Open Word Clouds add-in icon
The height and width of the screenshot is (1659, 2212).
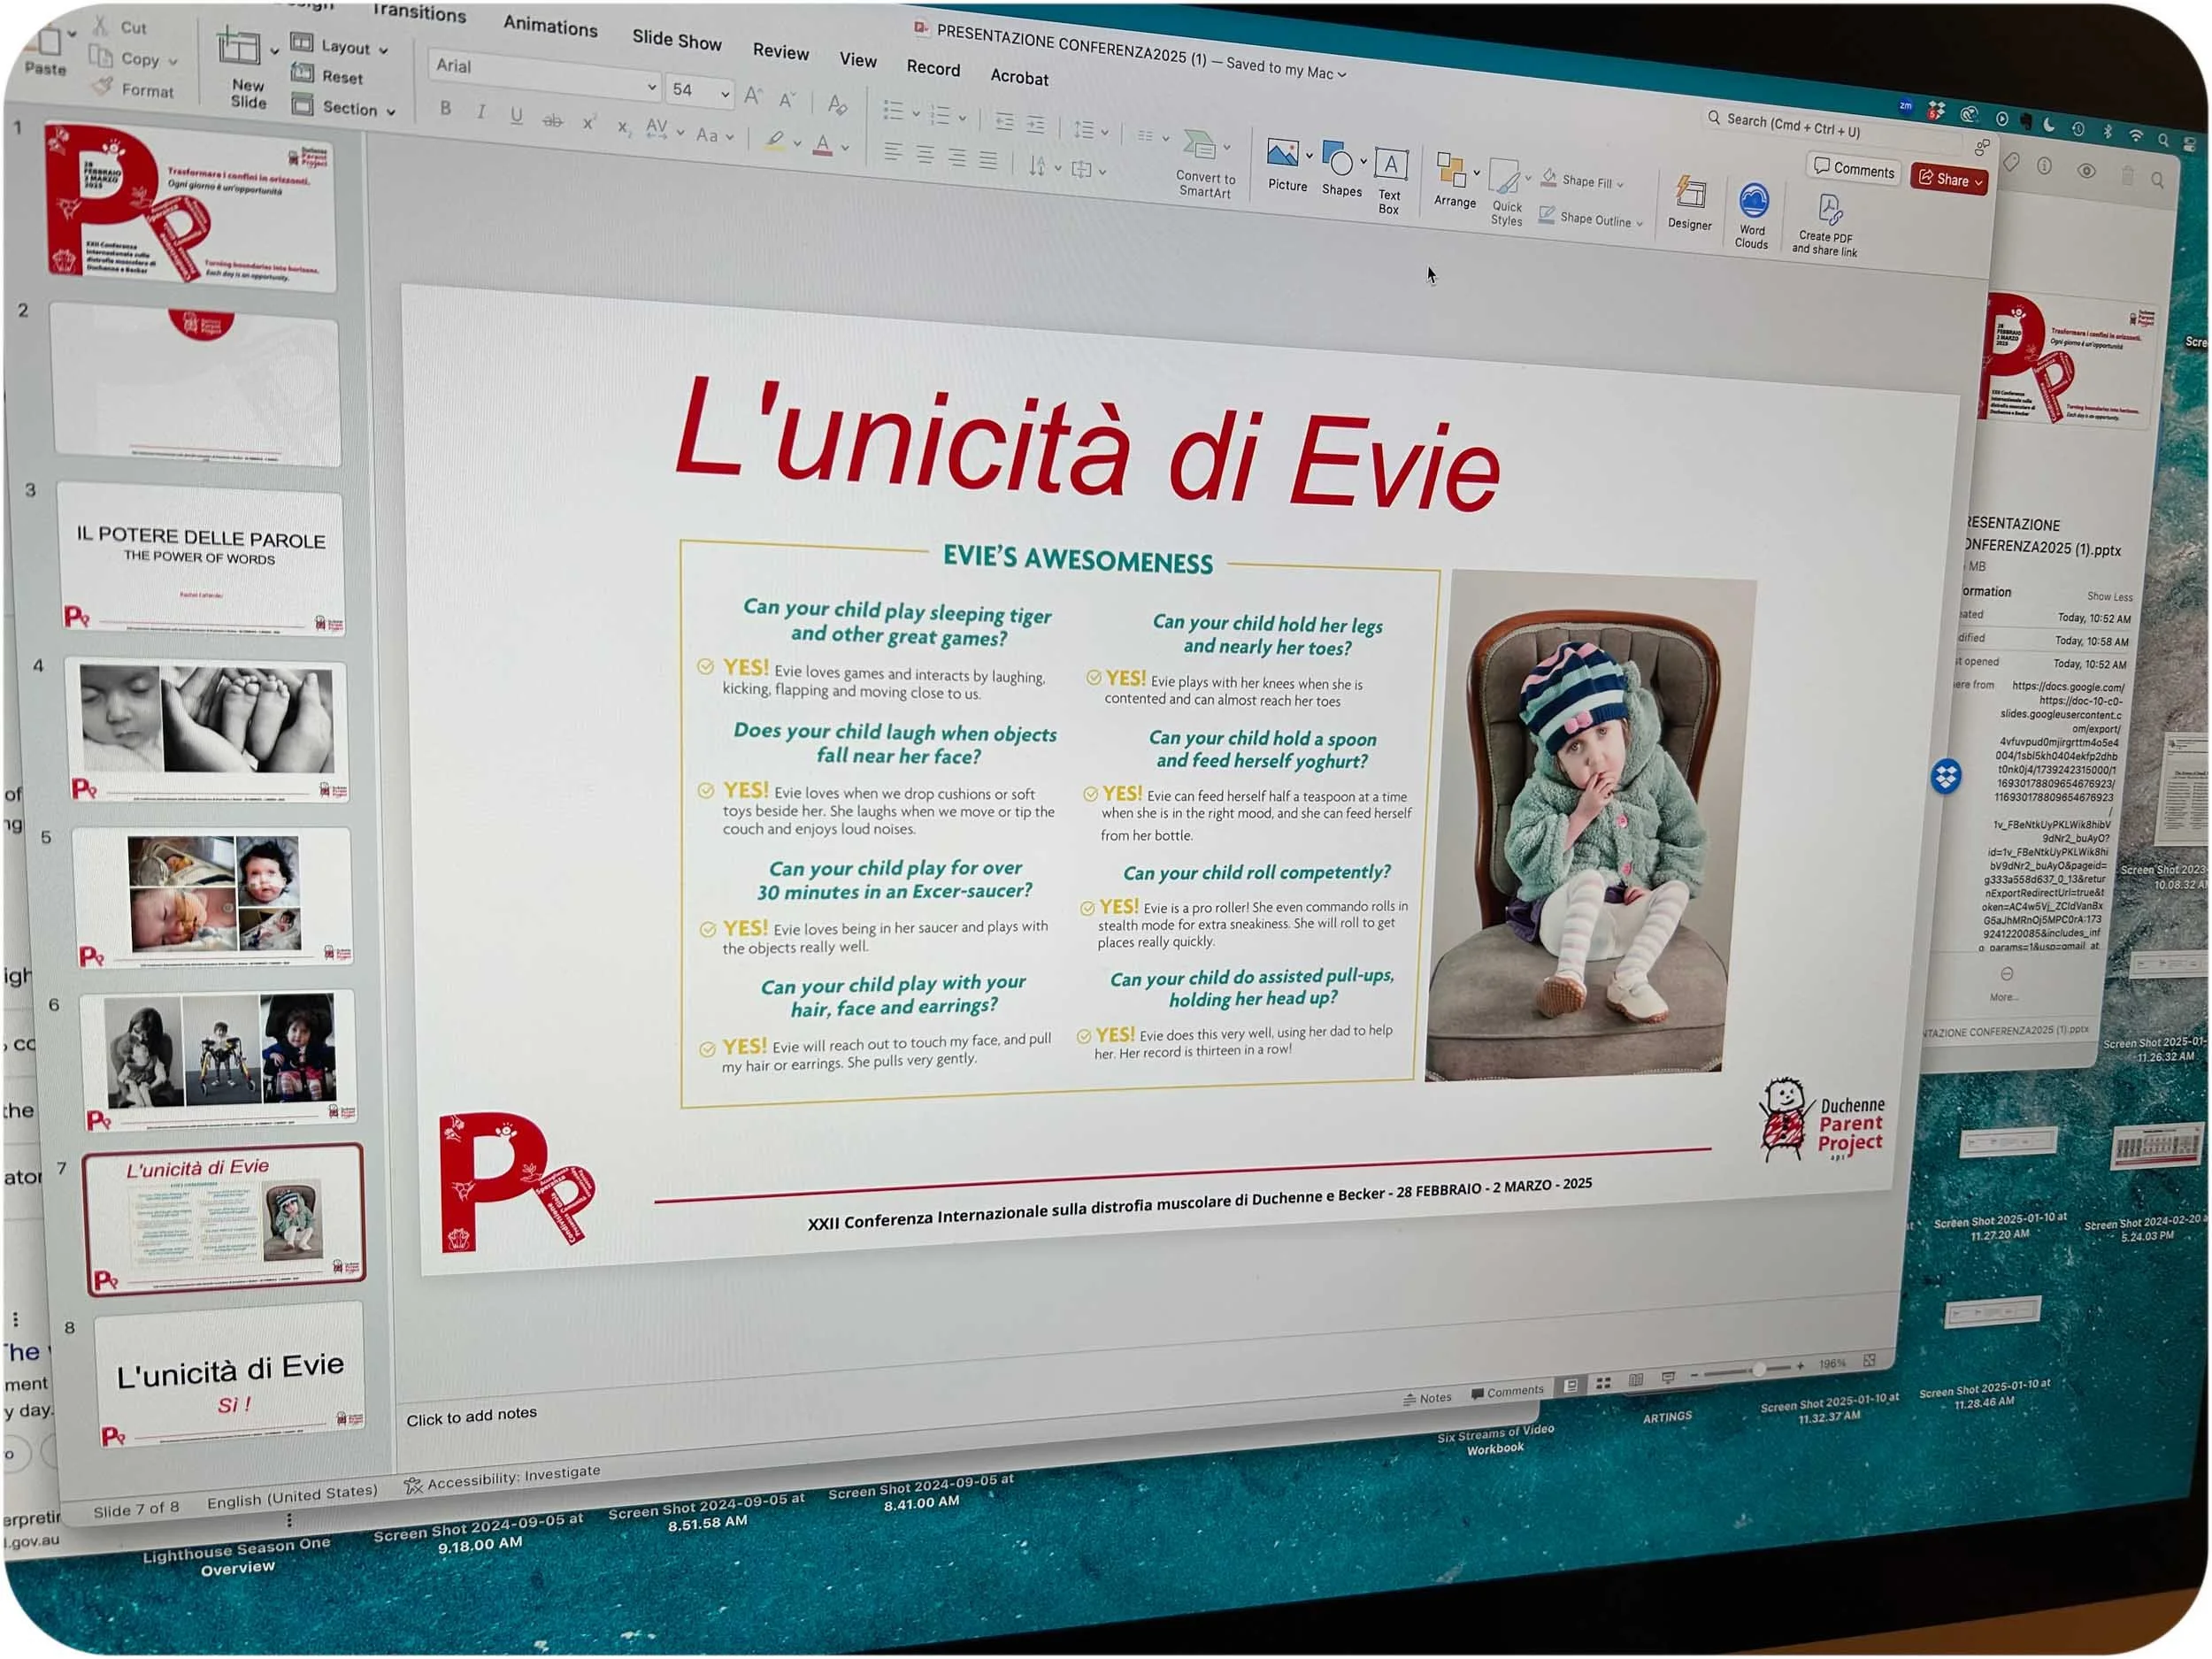pos(1753,203)
